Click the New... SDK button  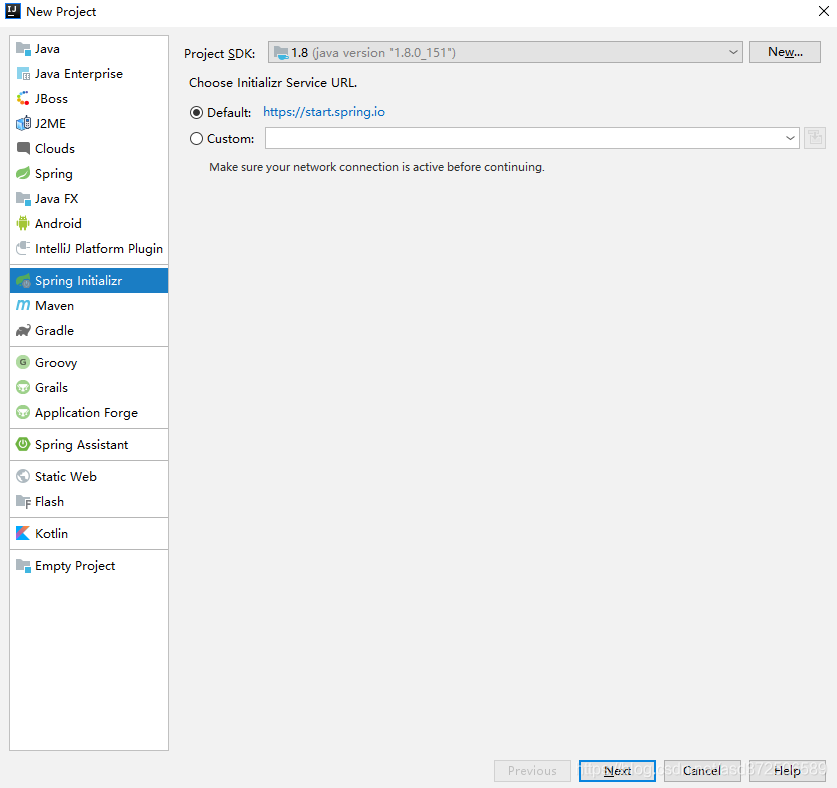pyautogui.click(x=785, y=52)
